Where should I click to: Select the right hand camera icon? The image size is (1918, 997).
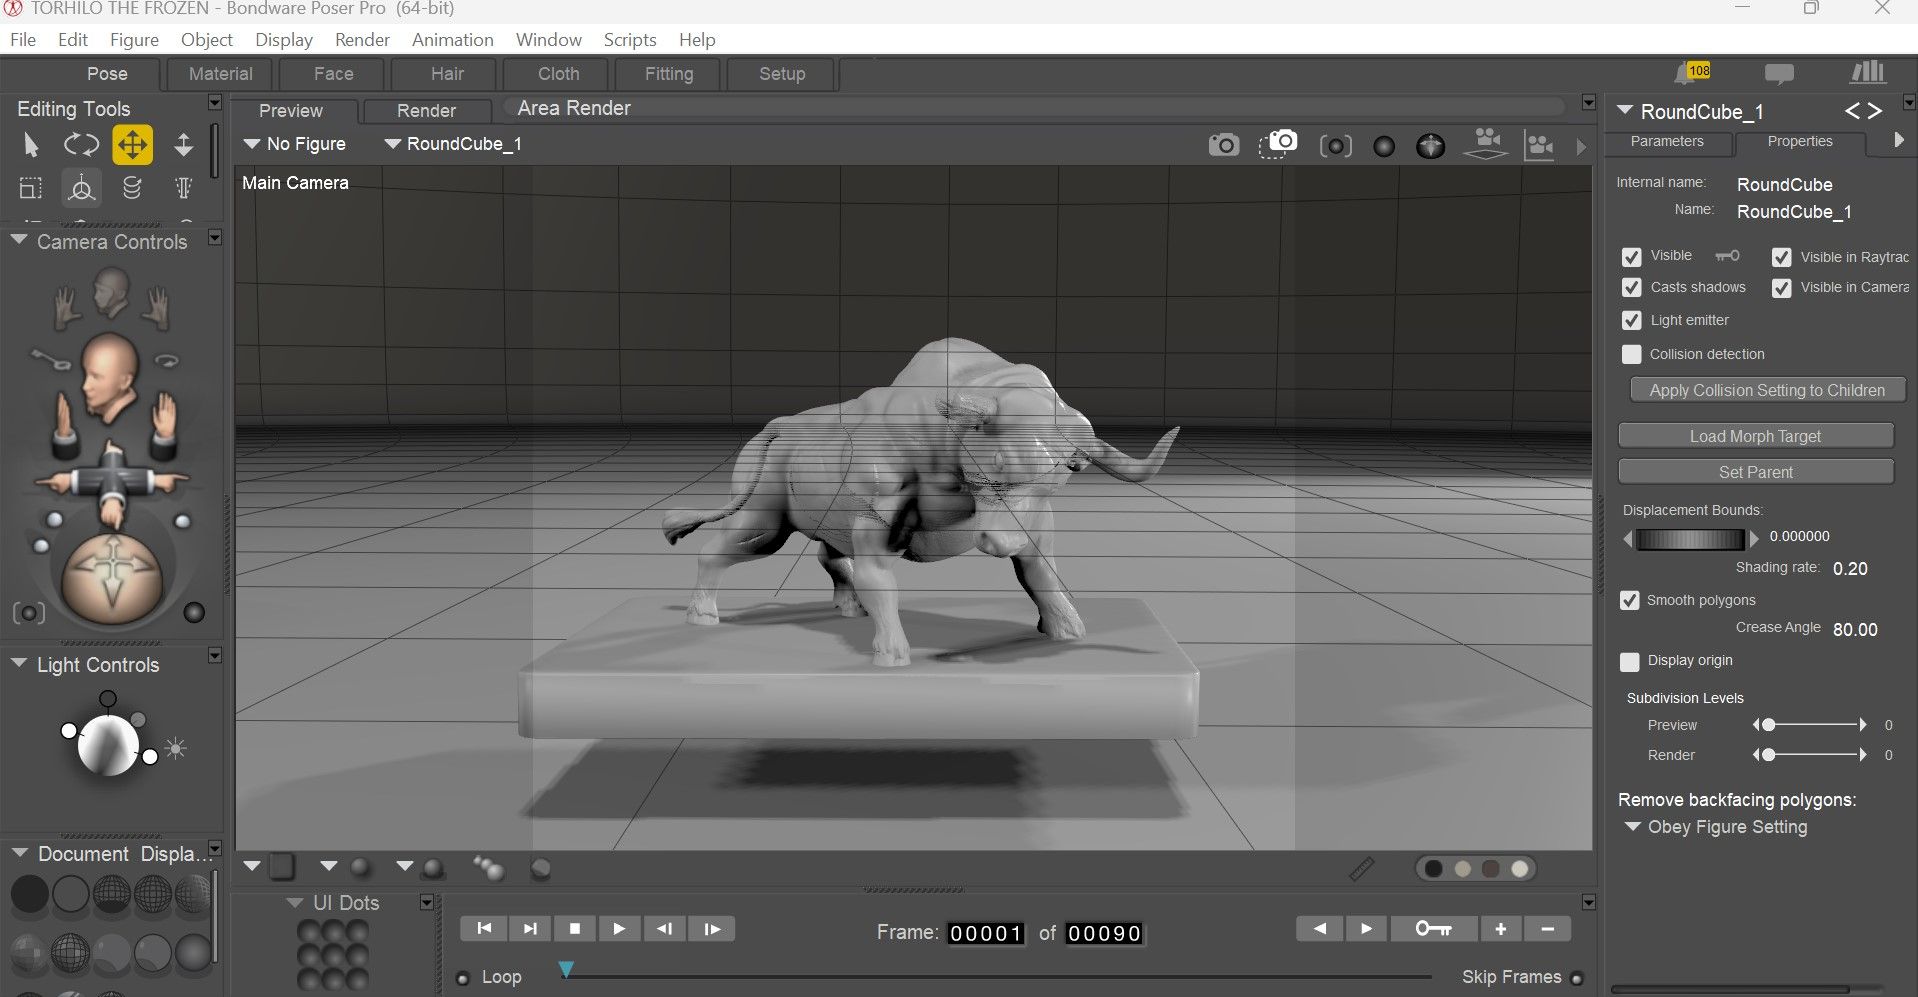(155, 308)
